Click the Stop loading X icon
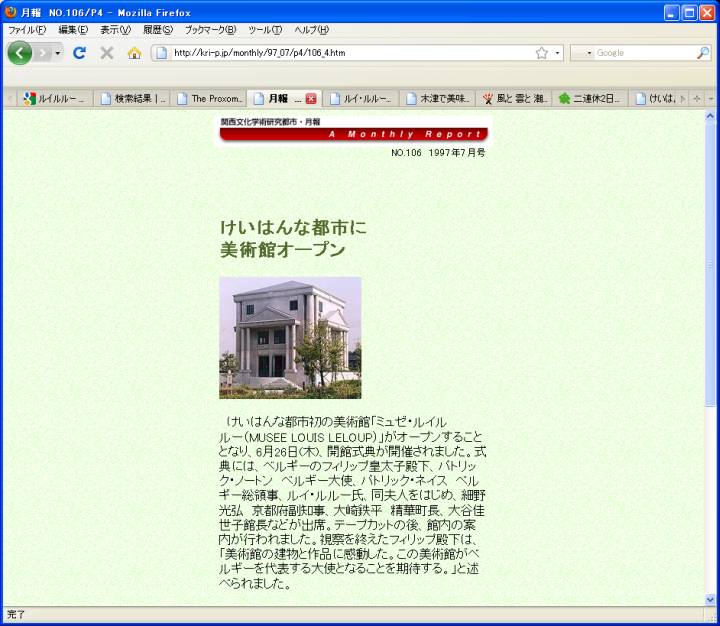This screenshot has height=626, width=720. (106, 53)
